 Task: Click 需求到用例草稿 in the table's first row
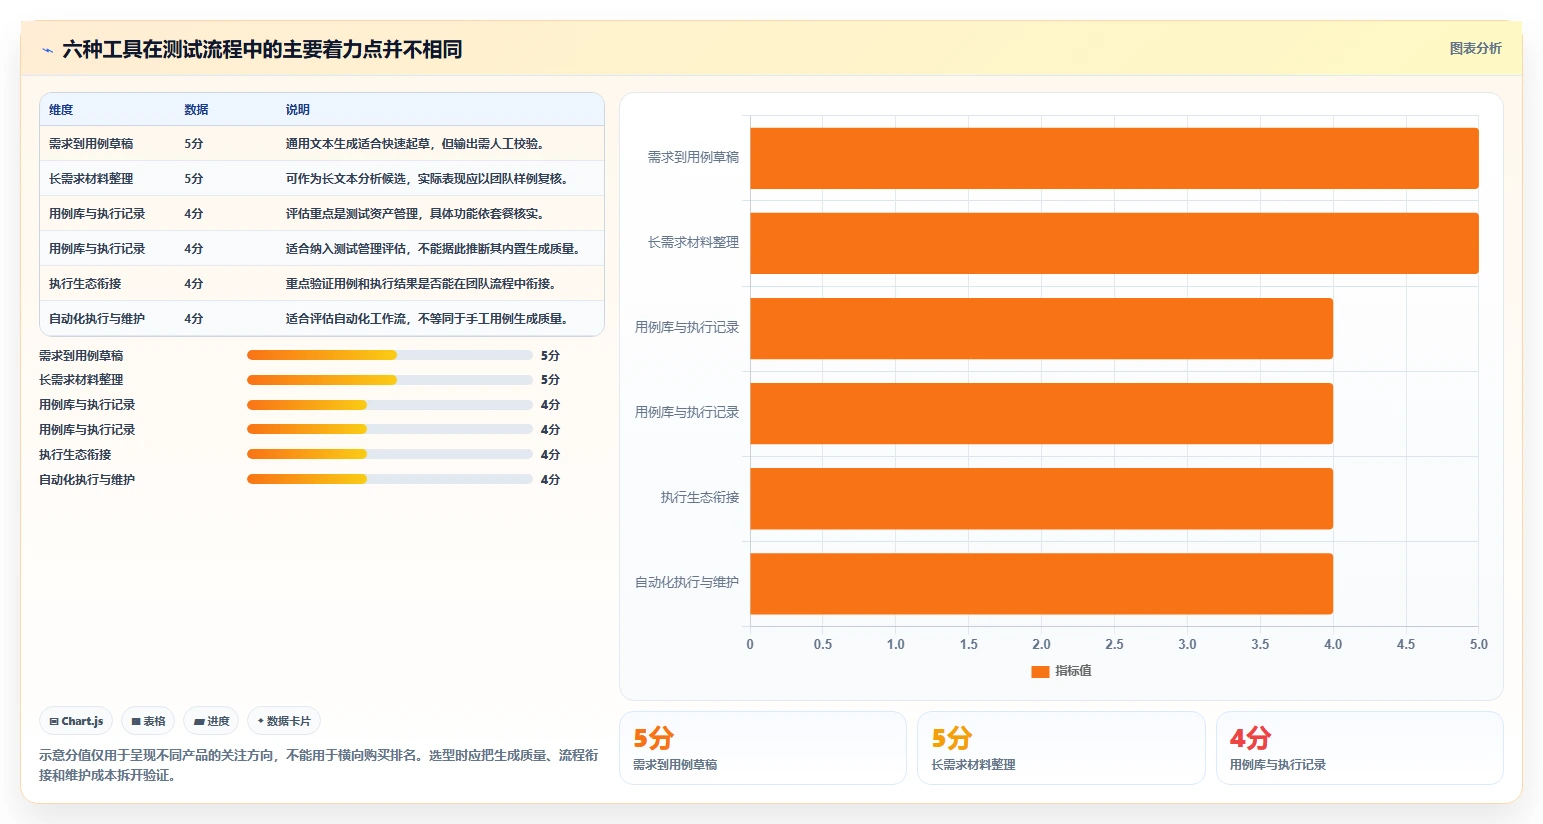pyautogui.click(x=91, y=144)
